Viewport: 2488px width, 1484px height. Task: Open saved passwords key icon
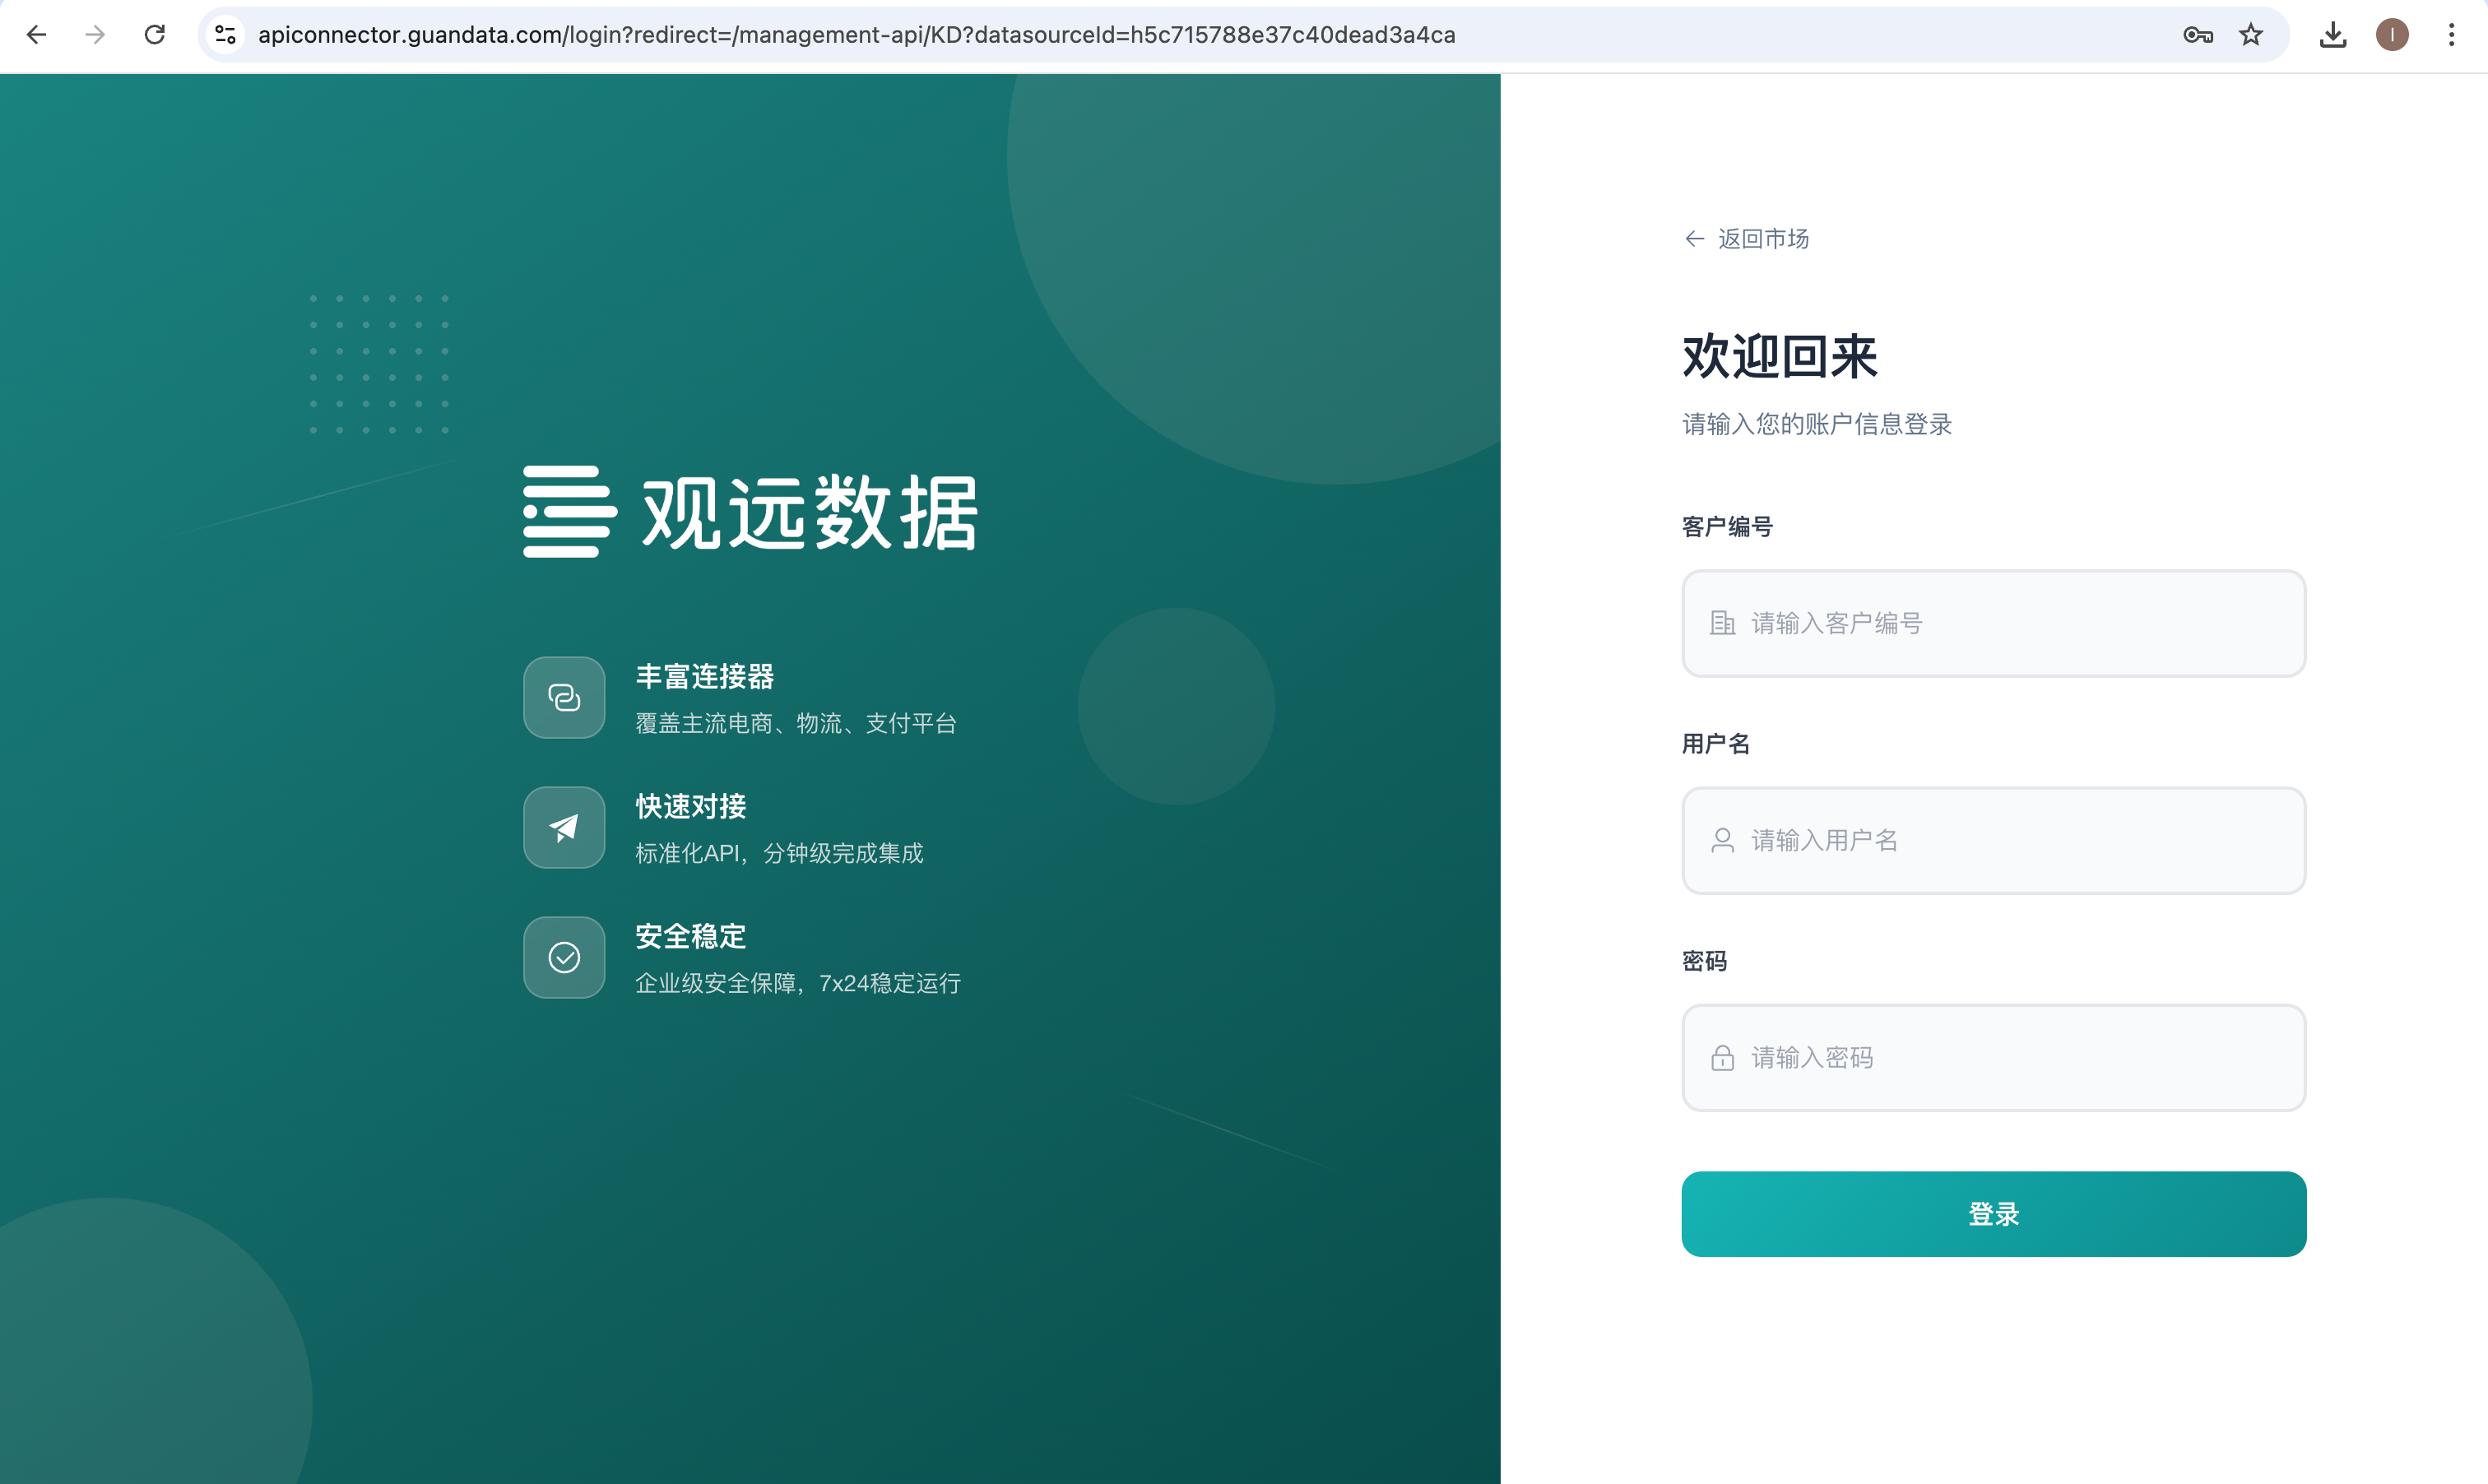coord(2197,35)
